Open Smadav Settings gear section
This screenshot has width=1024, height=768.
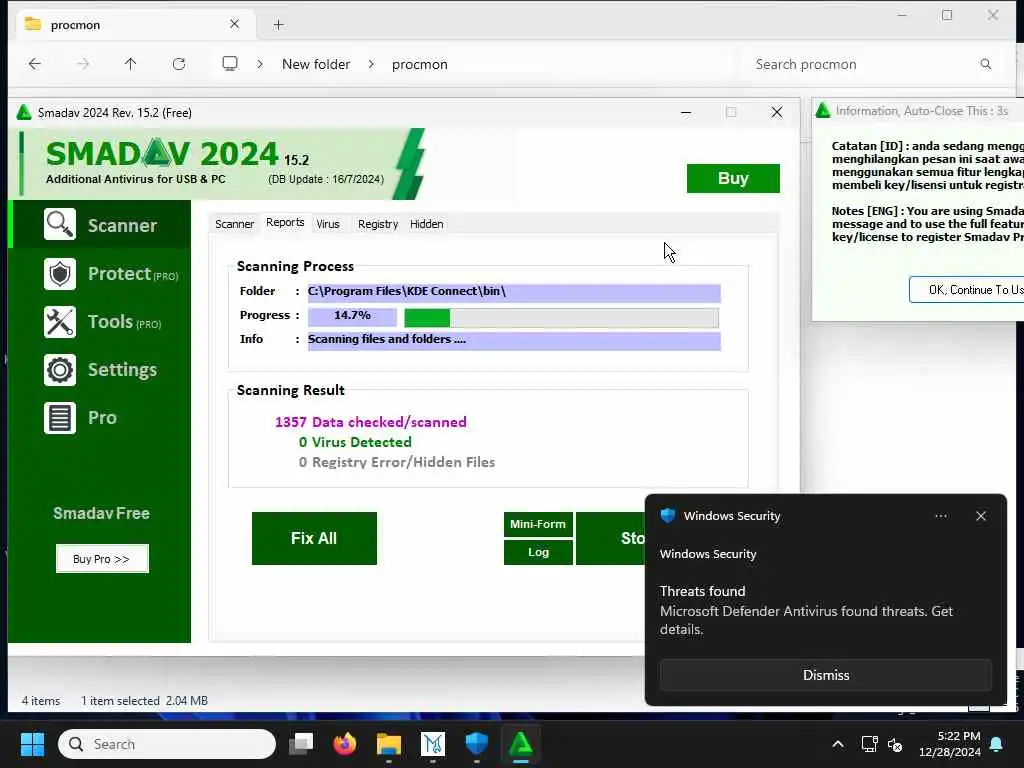click(101, 370)
